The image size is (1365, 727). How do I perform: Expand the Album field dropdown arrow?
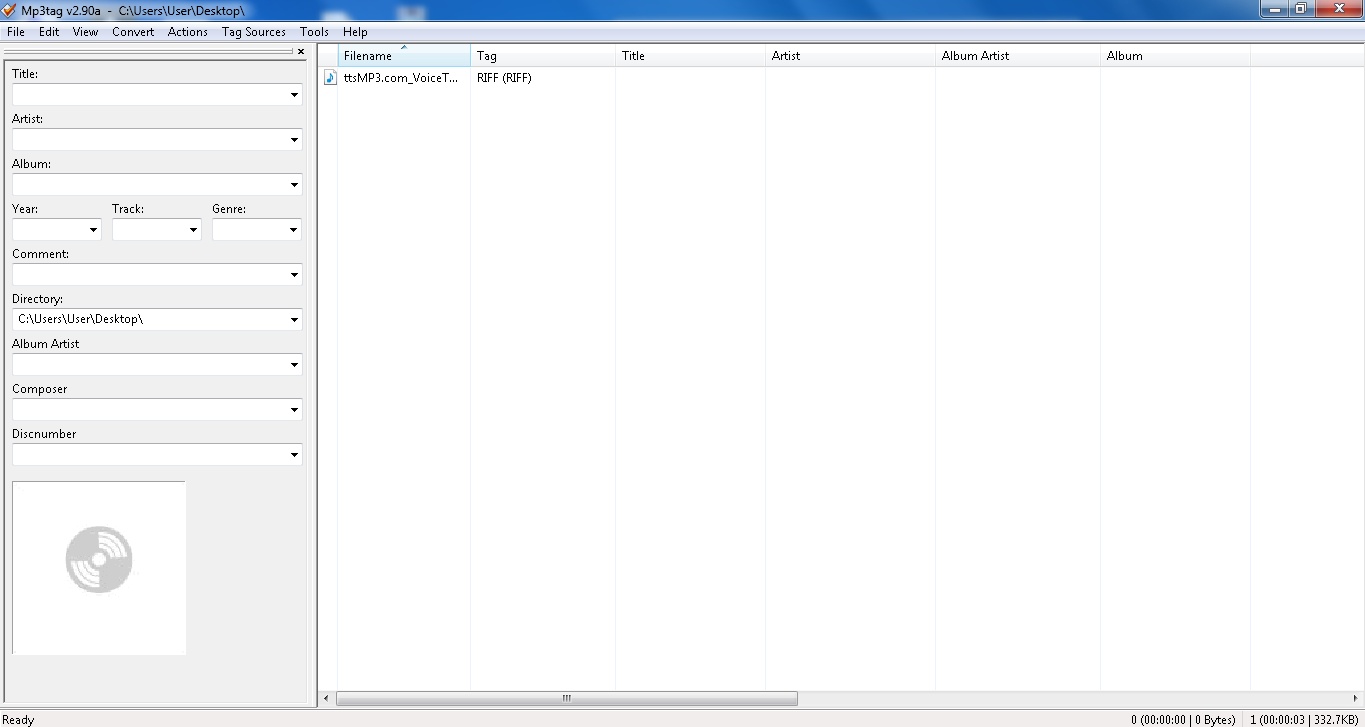294,185
